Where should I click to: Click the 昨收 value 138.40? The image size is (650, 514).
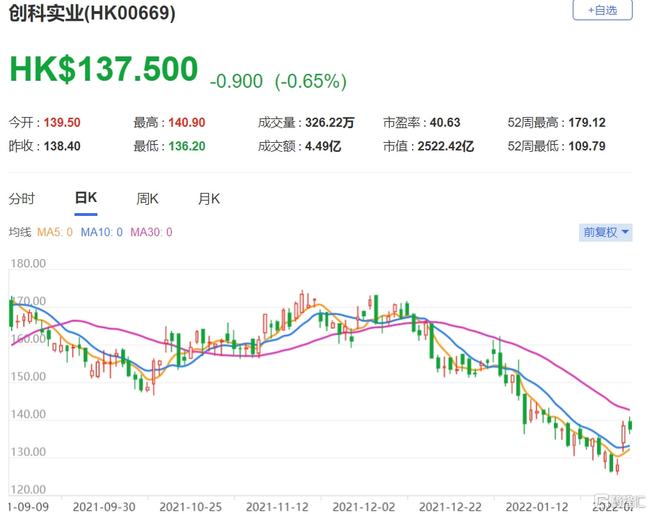click(62, 146)
